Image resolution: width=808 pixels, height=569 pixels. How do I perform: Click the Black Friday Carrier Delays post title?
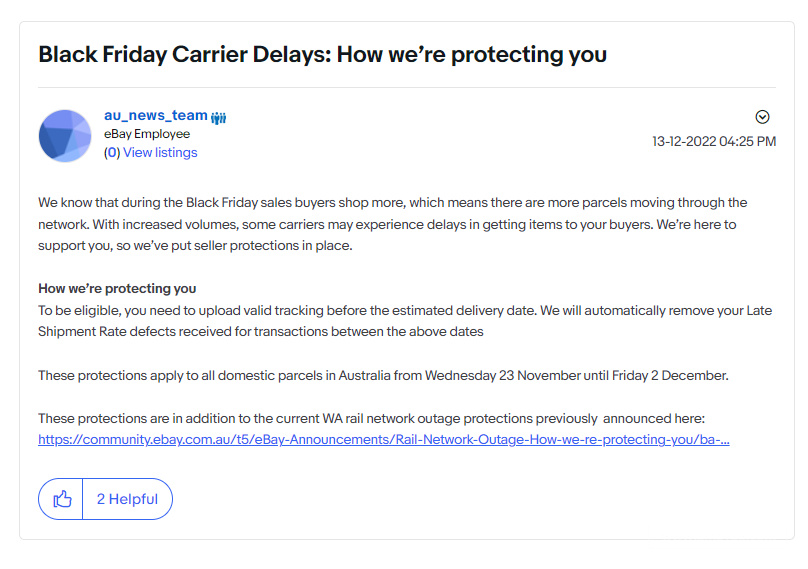322,54
